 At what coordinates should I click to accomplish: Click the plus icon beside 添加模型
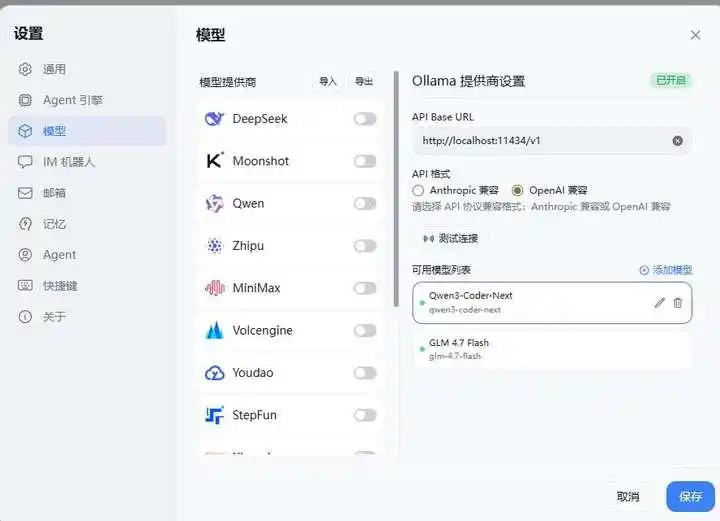coord(644,270)
